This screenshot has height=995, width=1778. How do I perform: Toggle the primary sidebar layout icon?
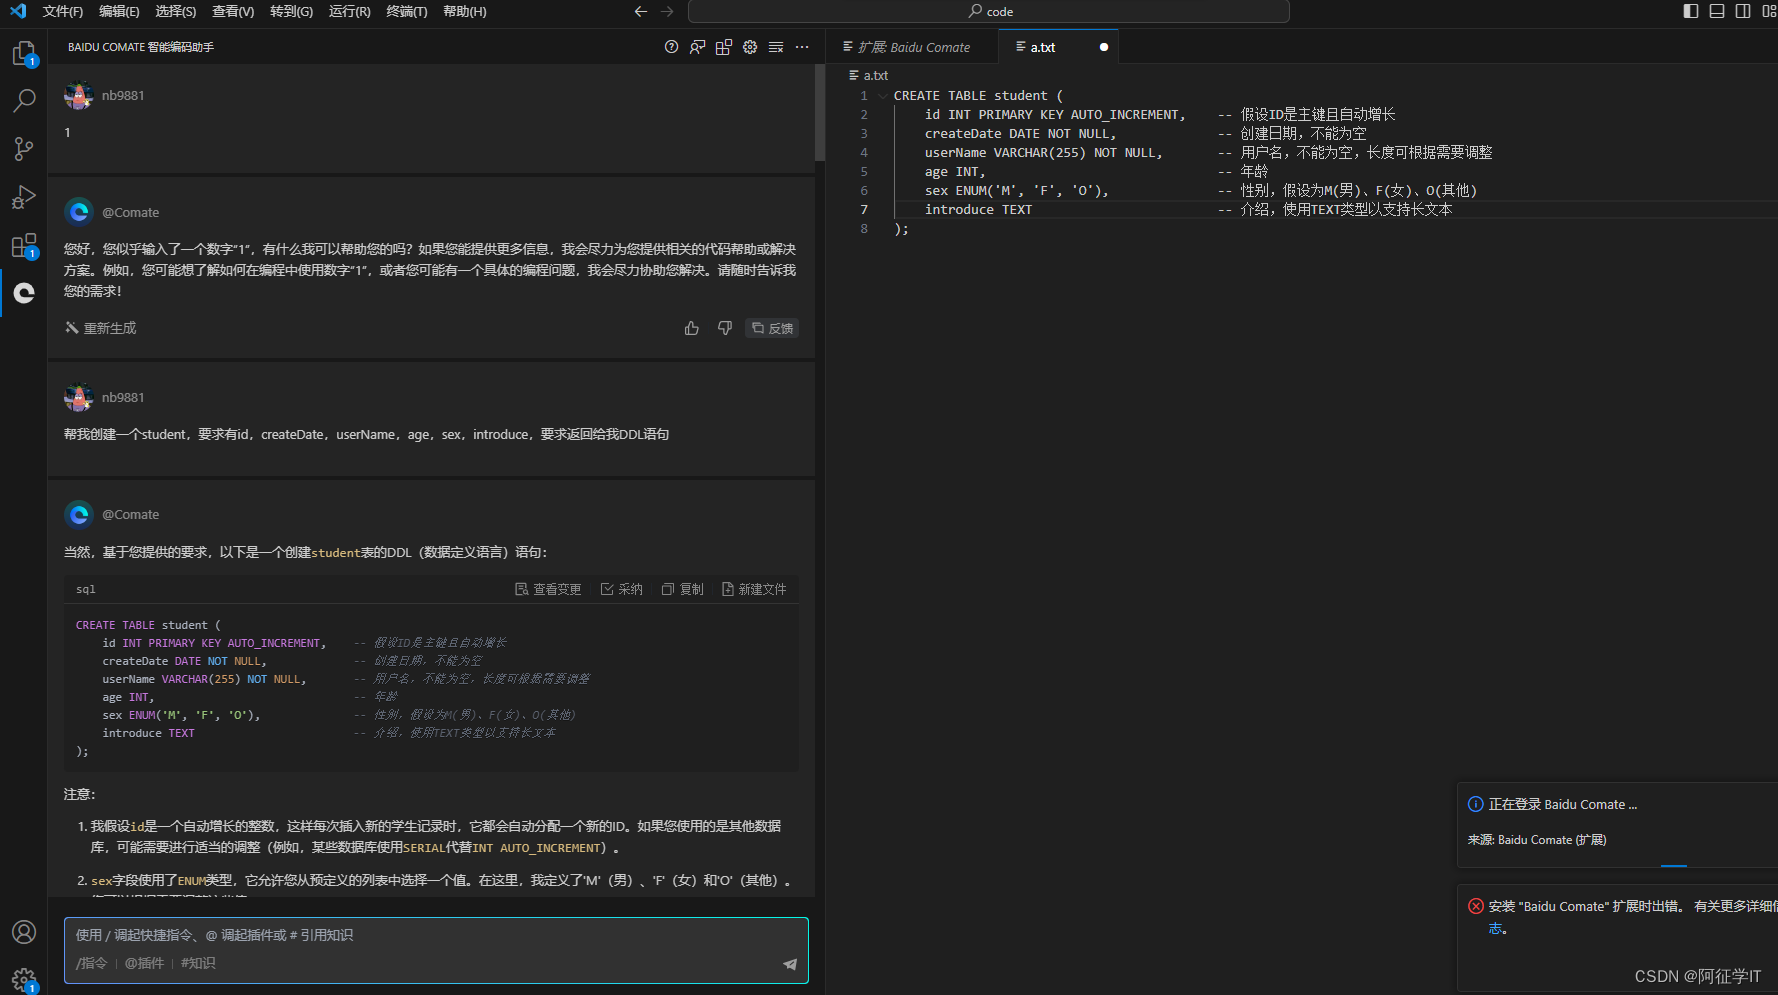(1691, 11)
